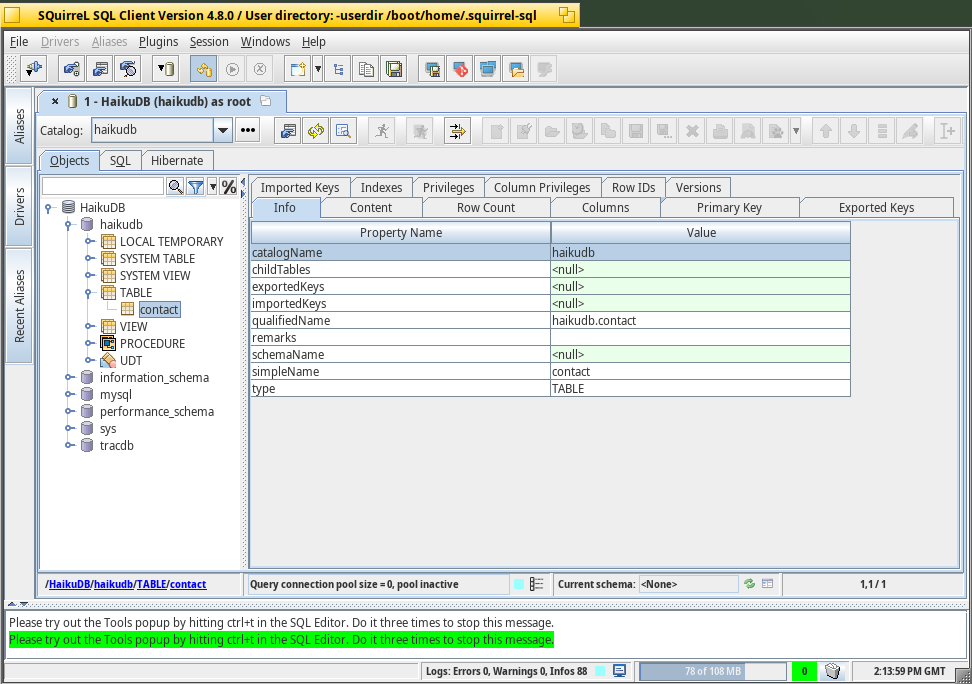
Task: Click the memory usage bar 78 of 108 MB
Action: (x=713, y=671)
